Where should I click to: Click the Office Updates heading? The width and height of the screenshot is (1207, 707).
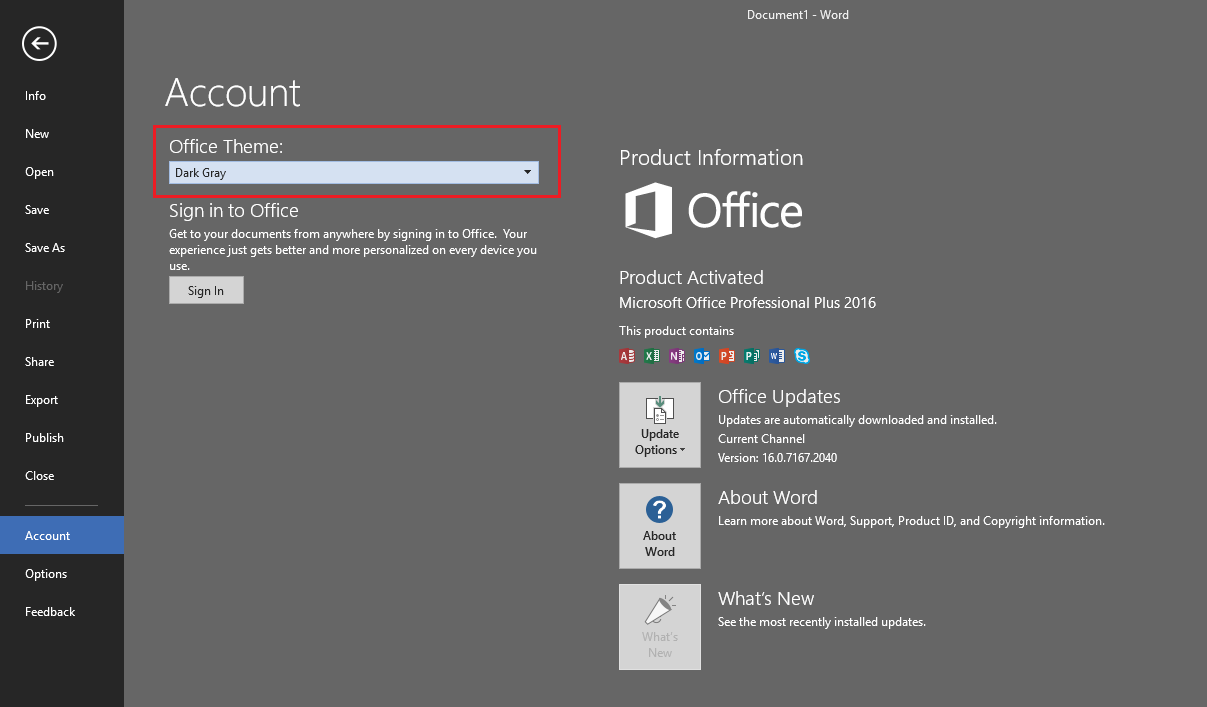[779, 396]
